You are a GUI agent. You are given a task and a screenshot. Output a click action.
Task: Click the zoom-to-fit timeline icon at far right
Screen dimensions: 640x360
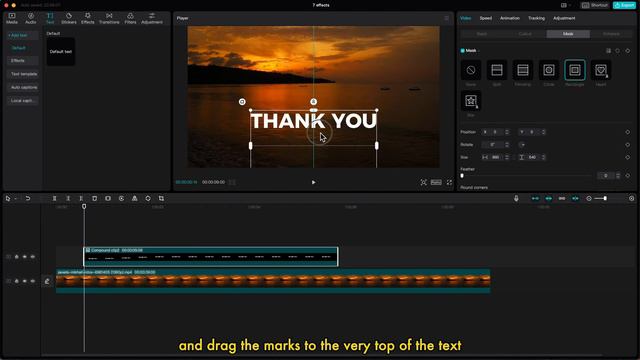click(x=631, y=198)
